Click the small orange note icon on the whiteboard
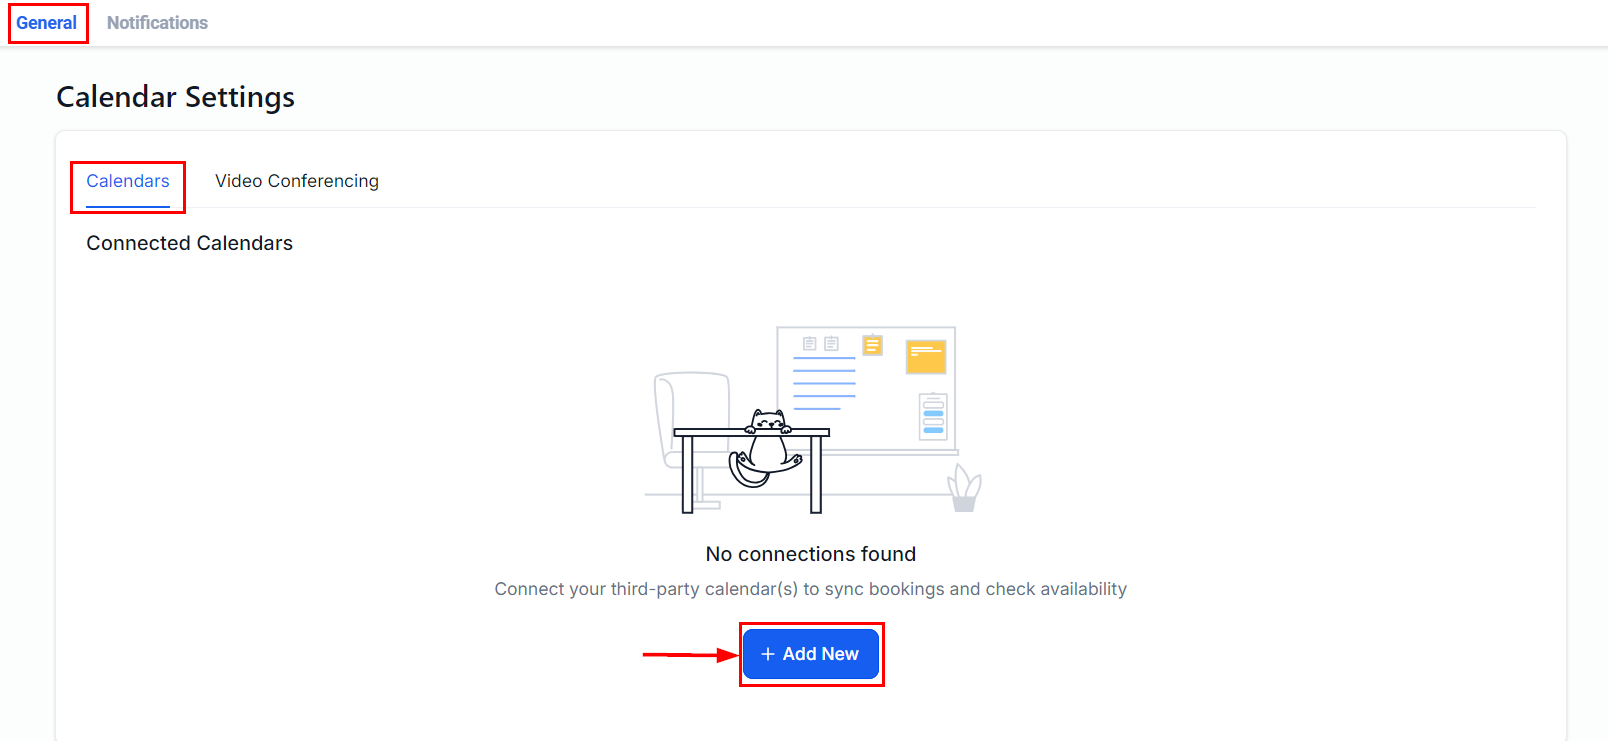 coord(873,345)
